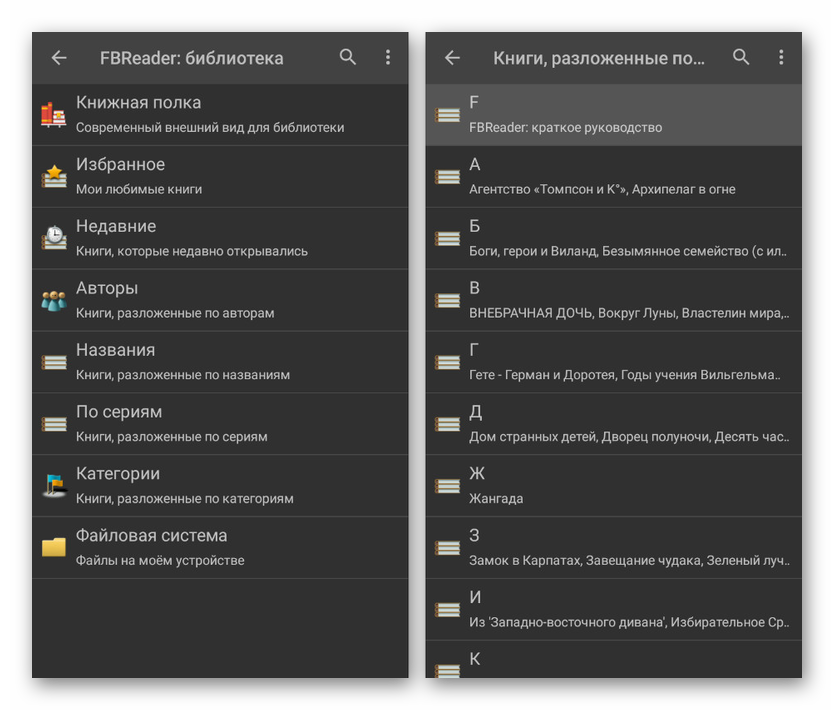834x710 pixels.
Task: Click the title 'Книги, разложенные по...'
Action: click(599, 58)
